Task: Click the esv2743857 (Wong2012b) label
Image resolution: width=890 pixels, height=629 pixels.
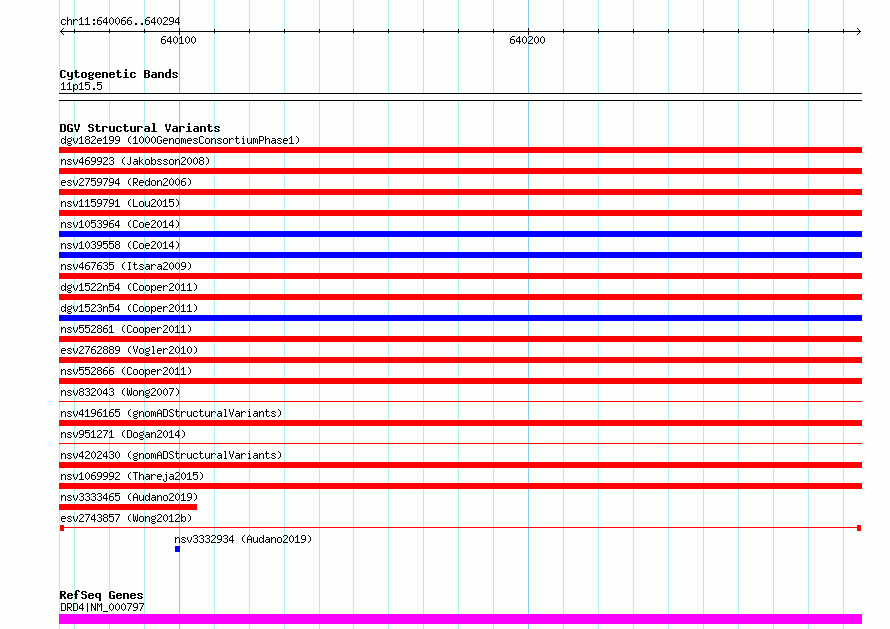Action: (126, 518)
